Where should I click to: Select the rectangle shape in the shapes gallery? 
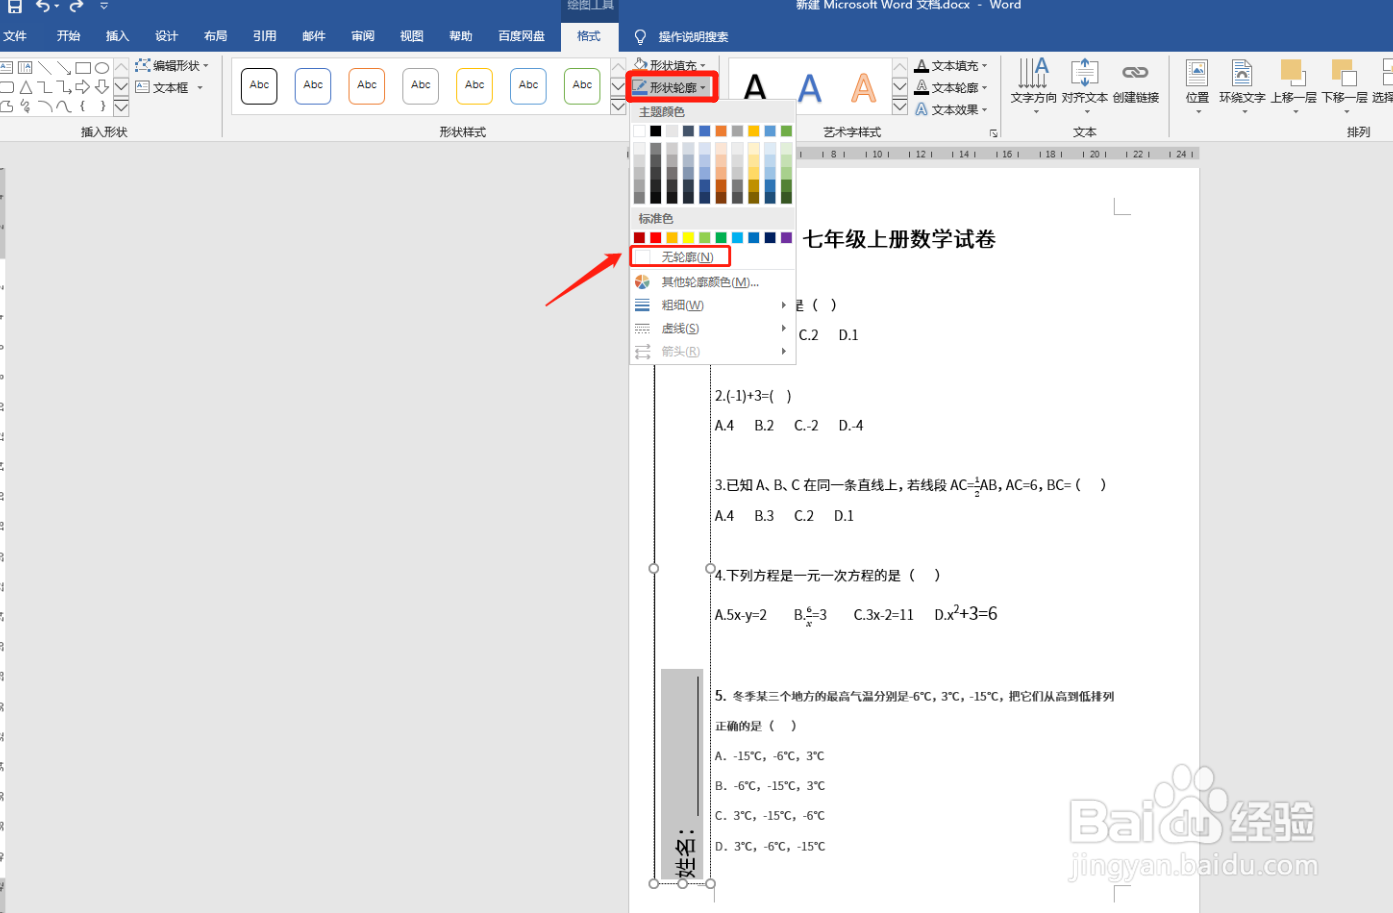point(83,68)
